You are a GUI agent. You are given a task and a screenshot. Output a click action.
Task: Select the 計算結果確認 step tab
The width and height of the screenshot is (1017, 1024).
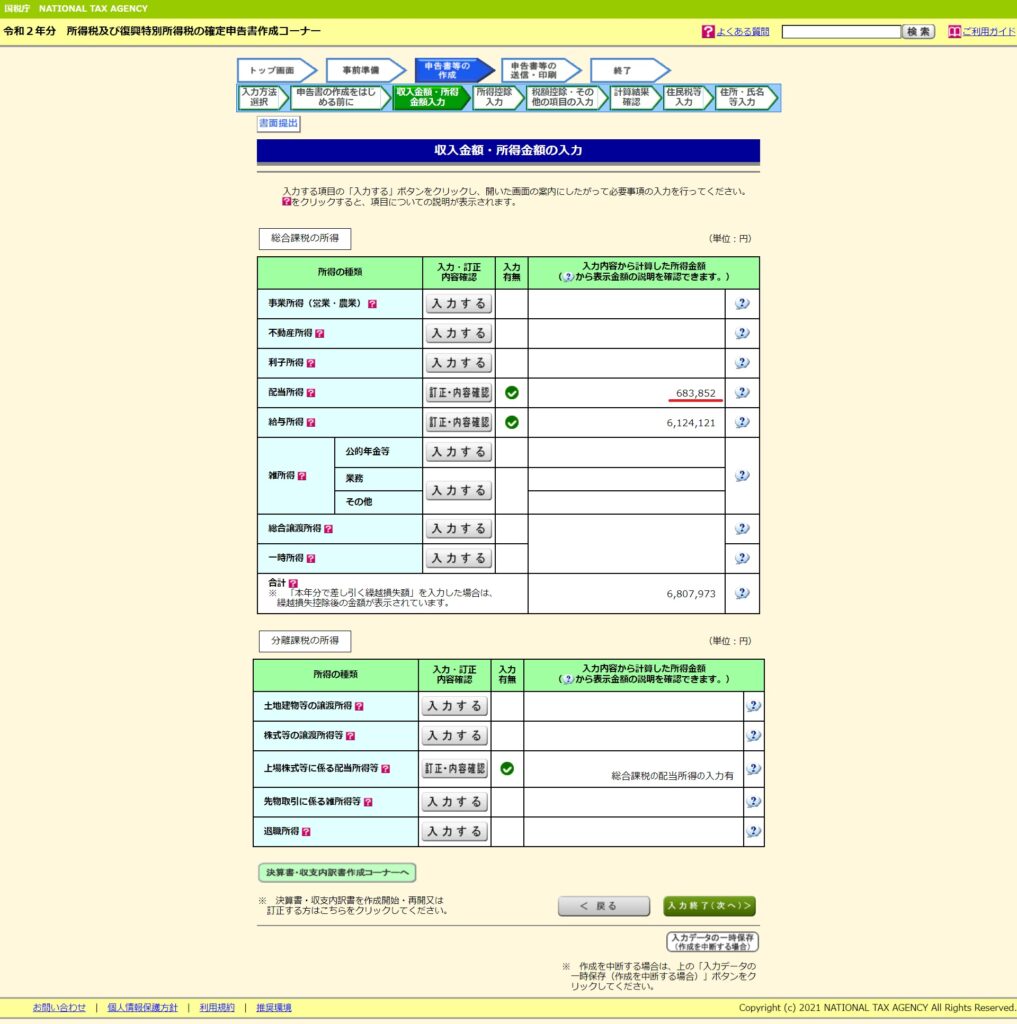tap(631, 97)
